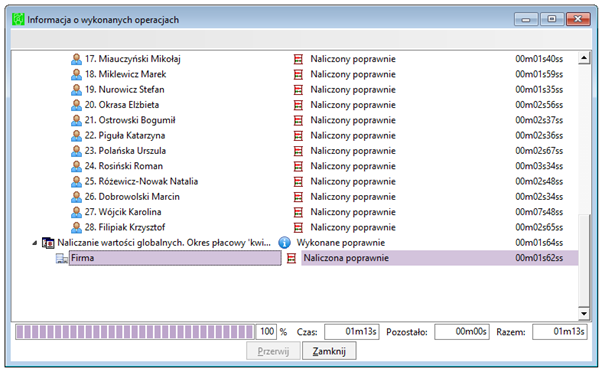Click the blue info icon next to Wykonane poprawnie
This screenshot has width=602, height=372.
tap(284, 243)
